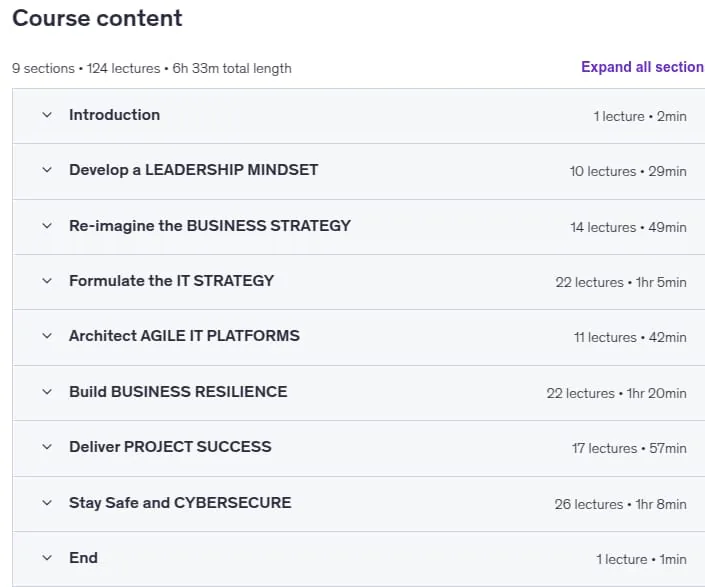Open Re-imagine the BUSINESS STRATEGY title
705x587 pixels.
point(210,226)
